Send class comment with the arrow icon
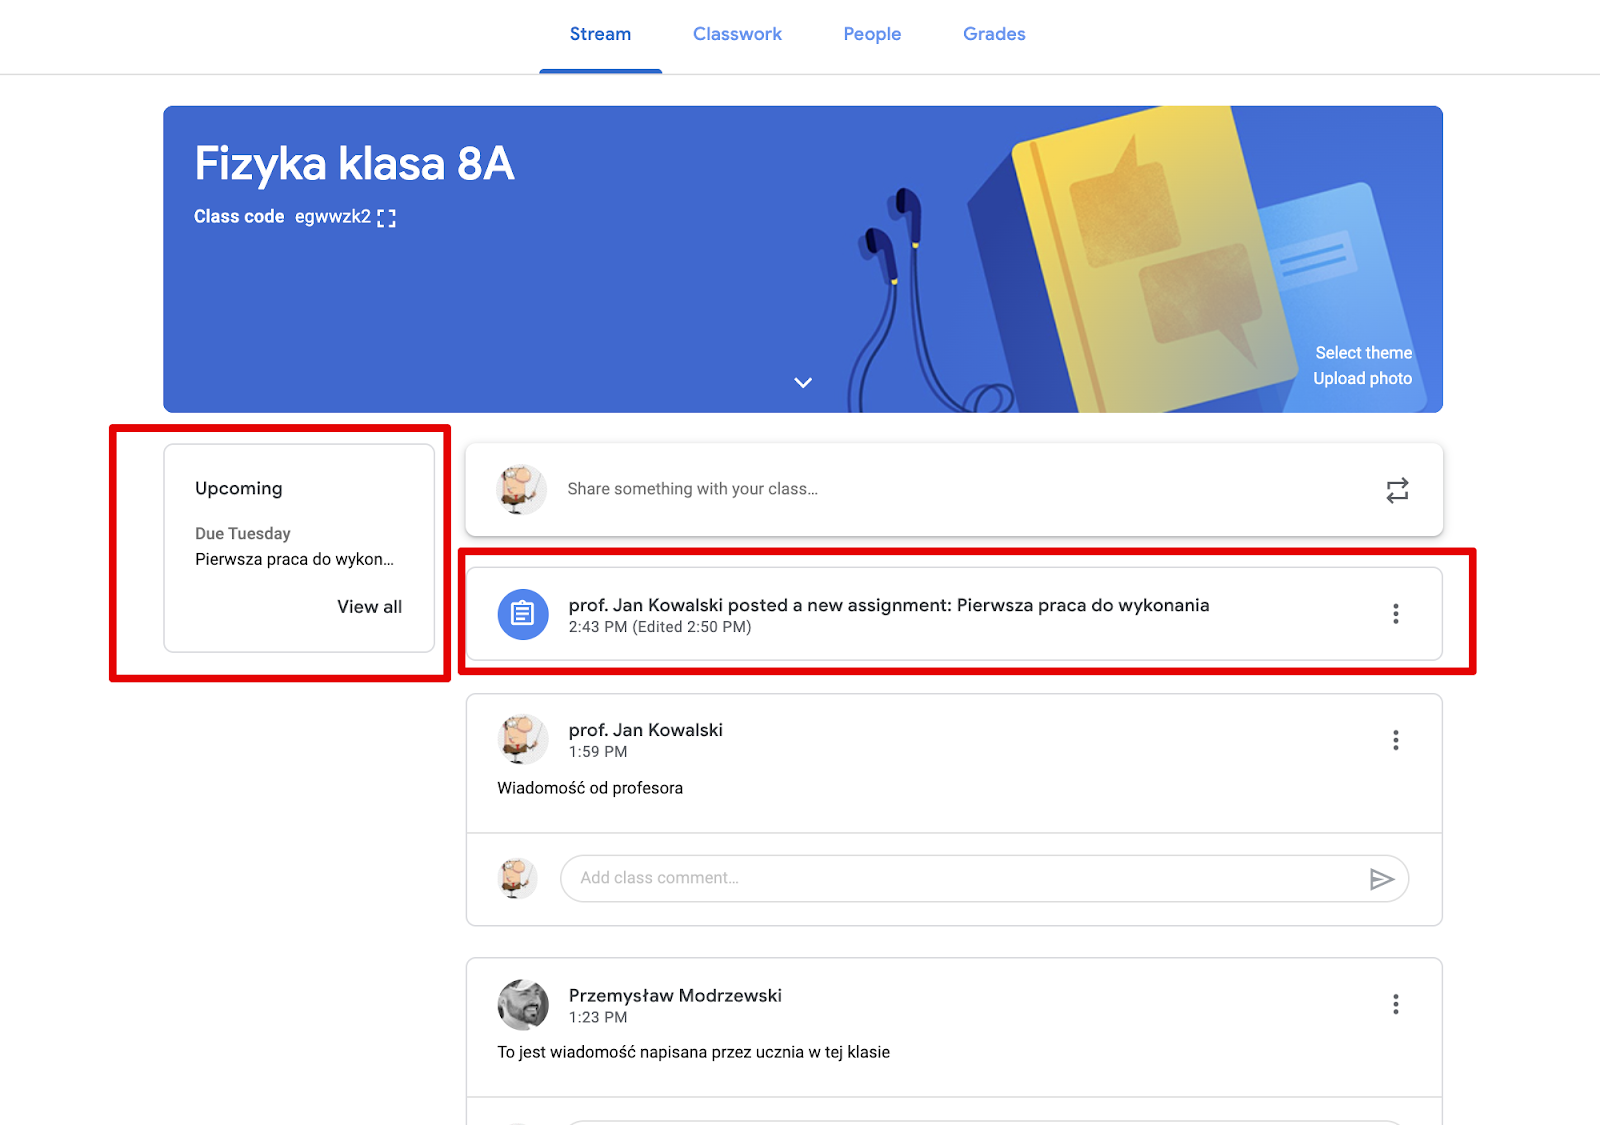Viewport: 1600px width, 1125px height. (1381, 879)
